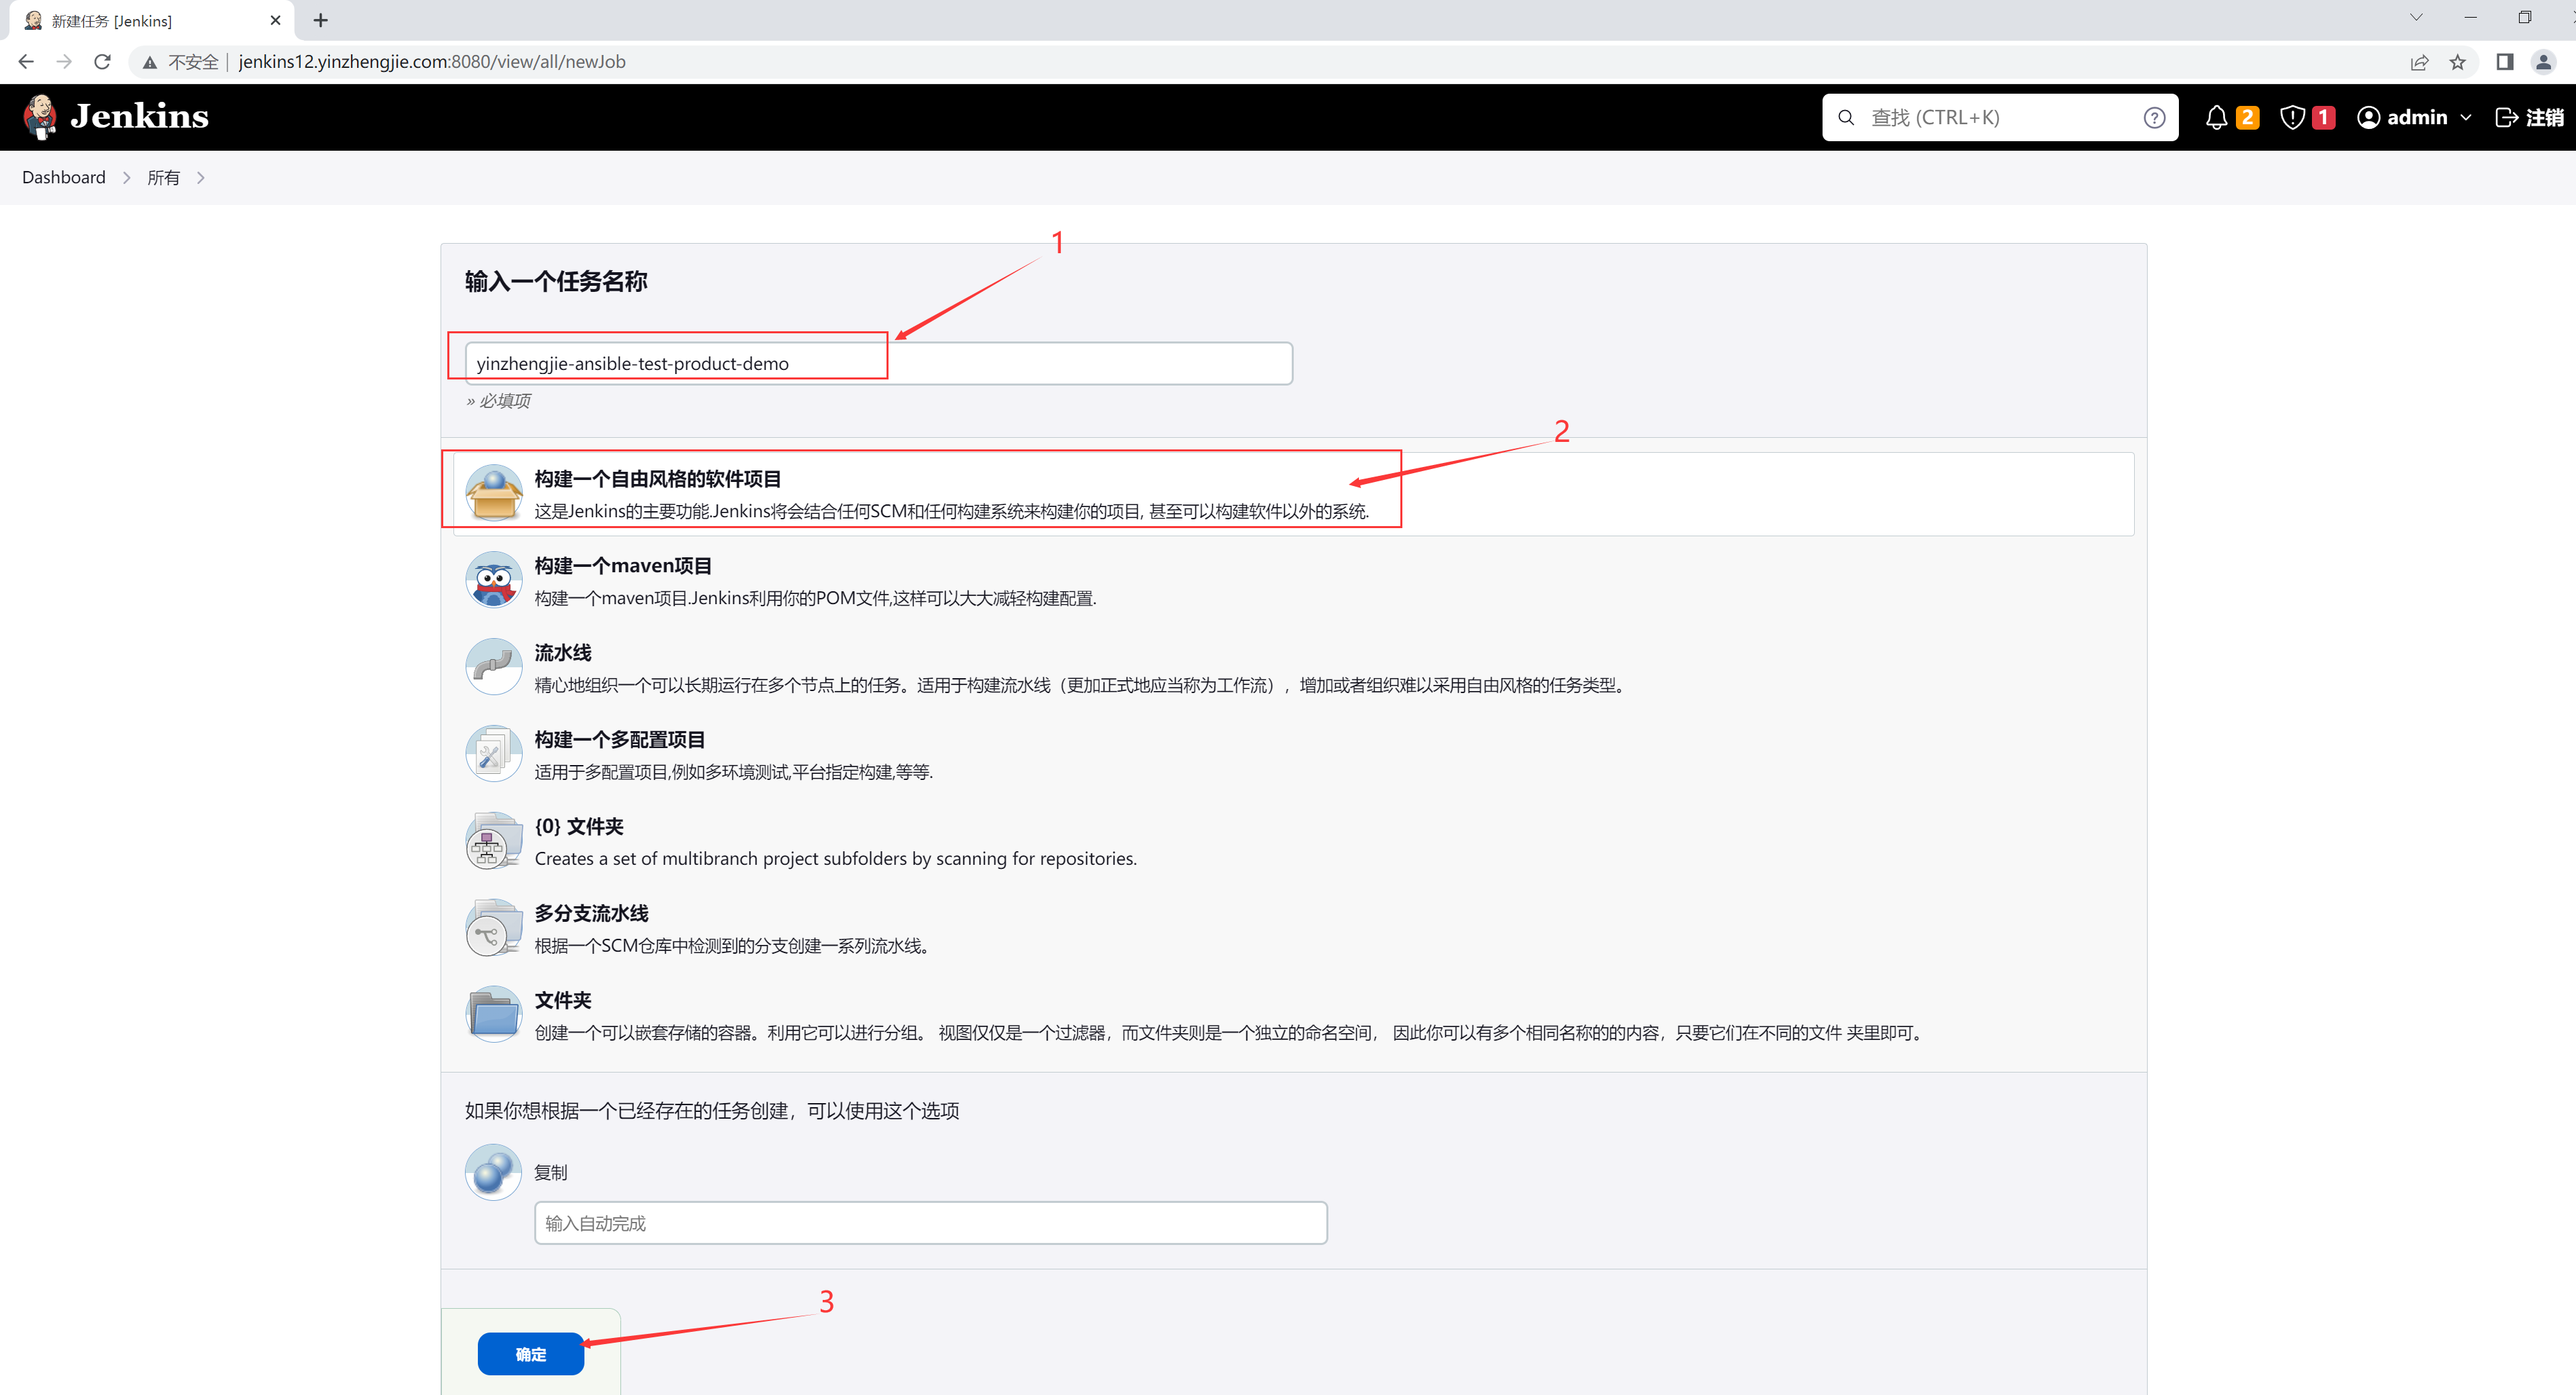Screen dimensions: 2576x1395
Task: Expand the Dashboard breadcrumb chevron
Action: tap(126, 178)
